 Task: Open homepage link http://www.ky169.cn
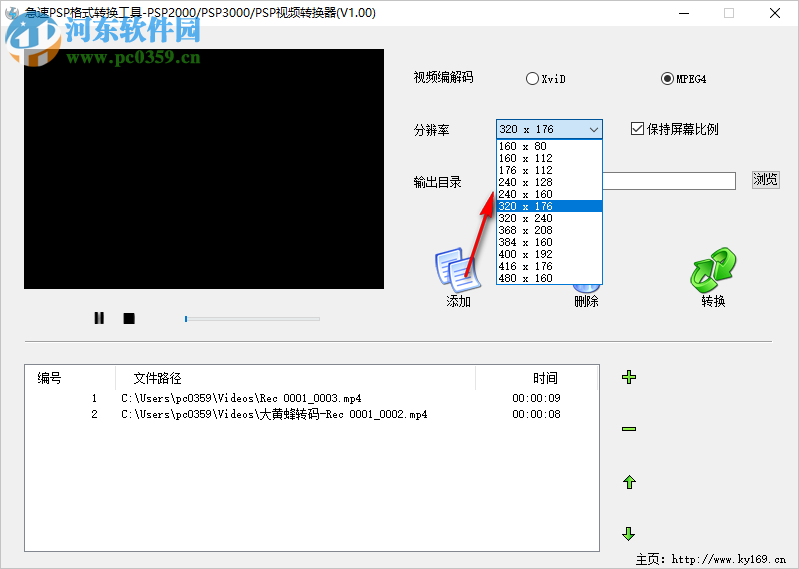728,559
